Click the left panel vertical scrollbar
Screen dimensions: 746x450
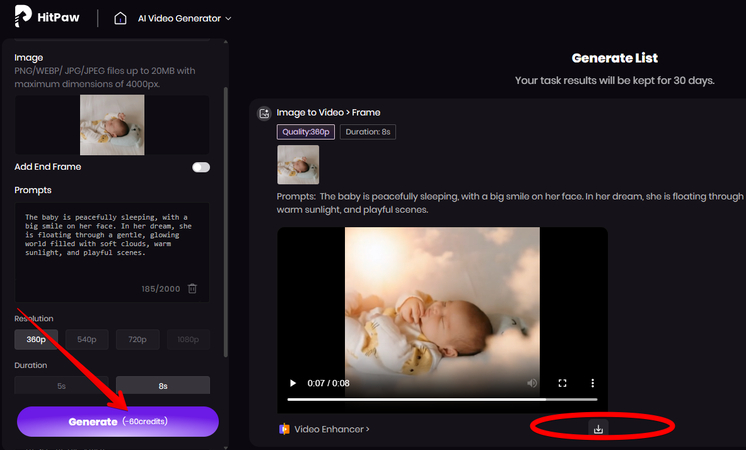(226, 221)
